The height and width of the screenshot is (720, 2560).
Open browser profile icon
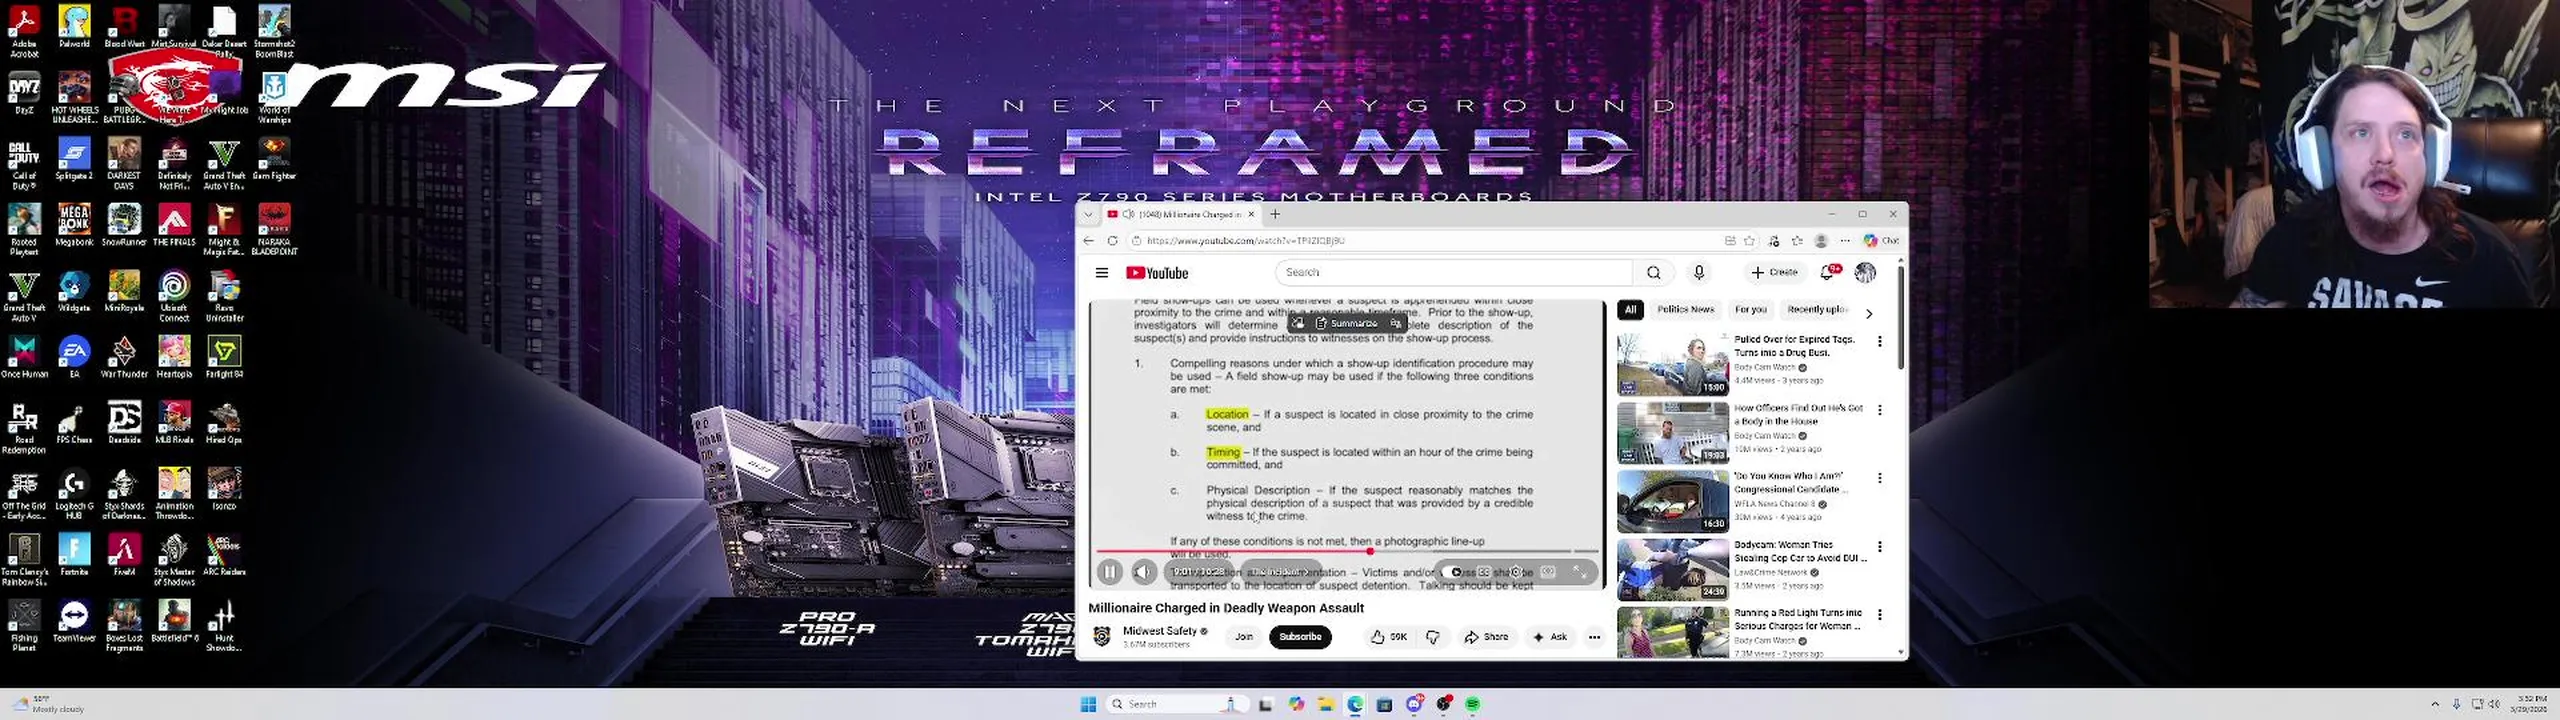click(x=1821, y=241)
